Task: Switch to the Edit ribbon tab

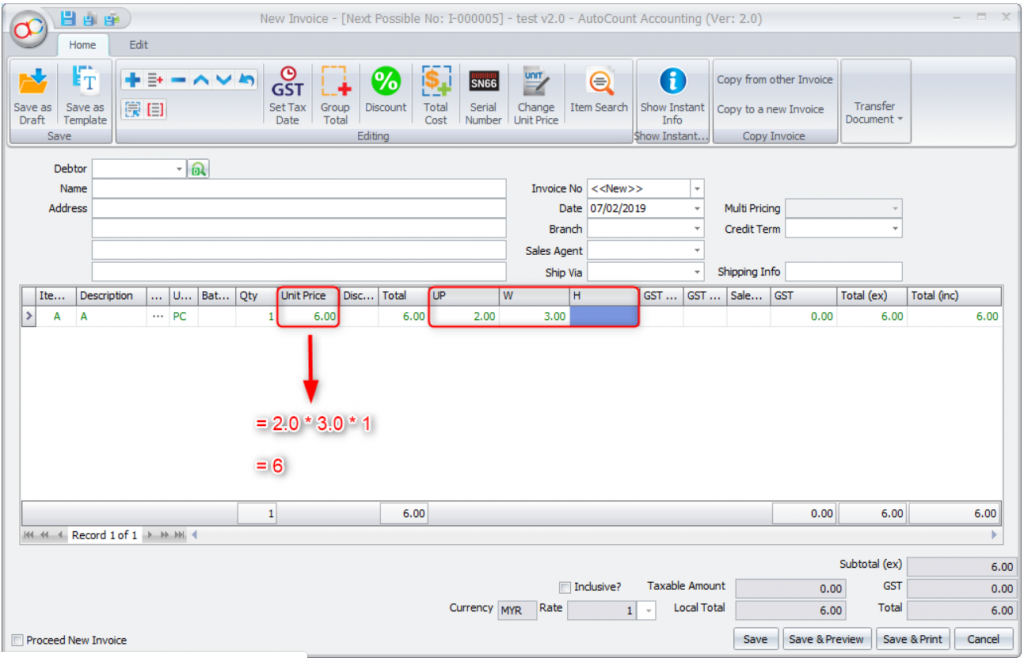Action: [x=138, y=45]
